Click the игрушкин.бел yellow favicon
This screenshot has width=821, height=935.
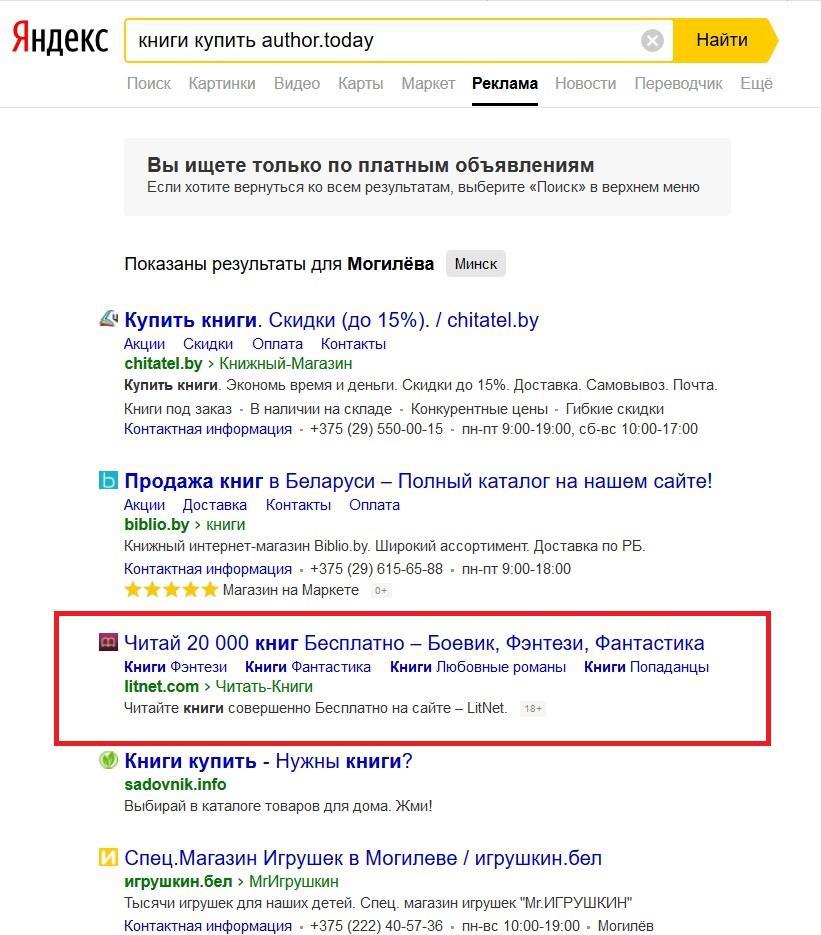[108, 858]
